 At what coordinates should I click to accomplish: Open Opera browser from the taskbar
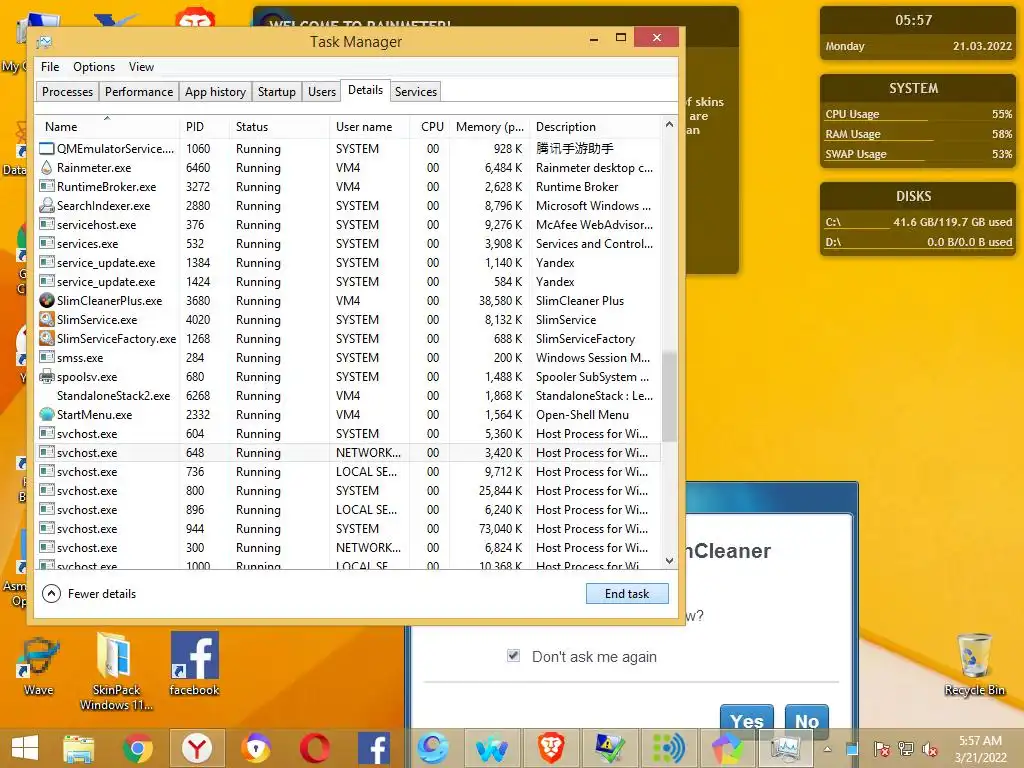coord(315,748)
